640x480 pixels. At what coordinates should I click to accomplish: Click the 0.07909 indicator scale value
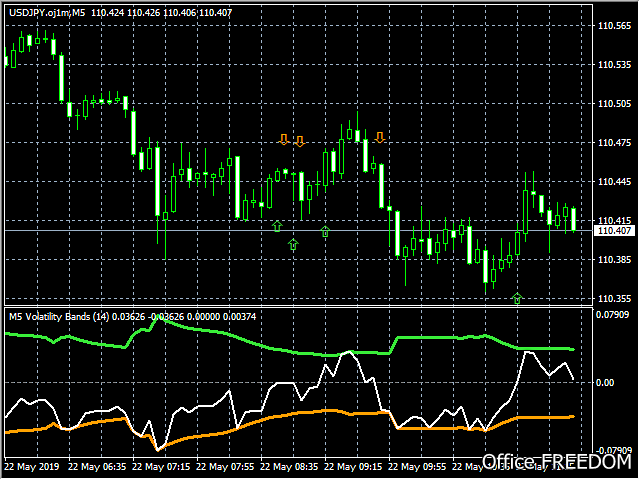point(612,315)
